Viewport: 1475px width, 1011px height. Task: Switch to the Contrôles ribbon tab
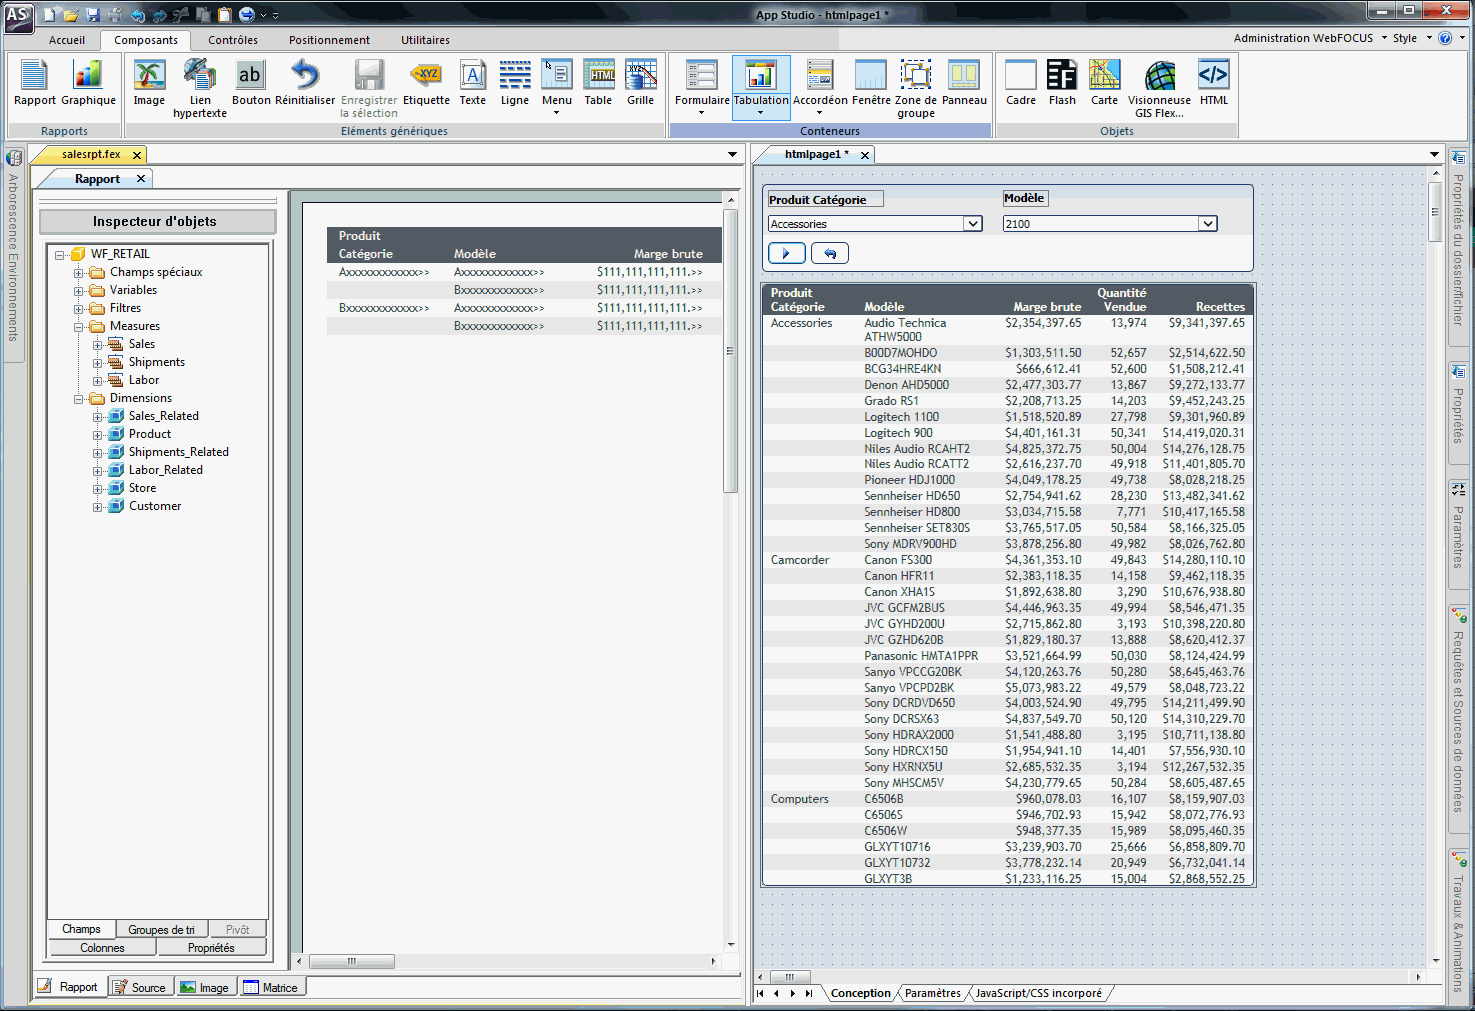pos(233,40)
